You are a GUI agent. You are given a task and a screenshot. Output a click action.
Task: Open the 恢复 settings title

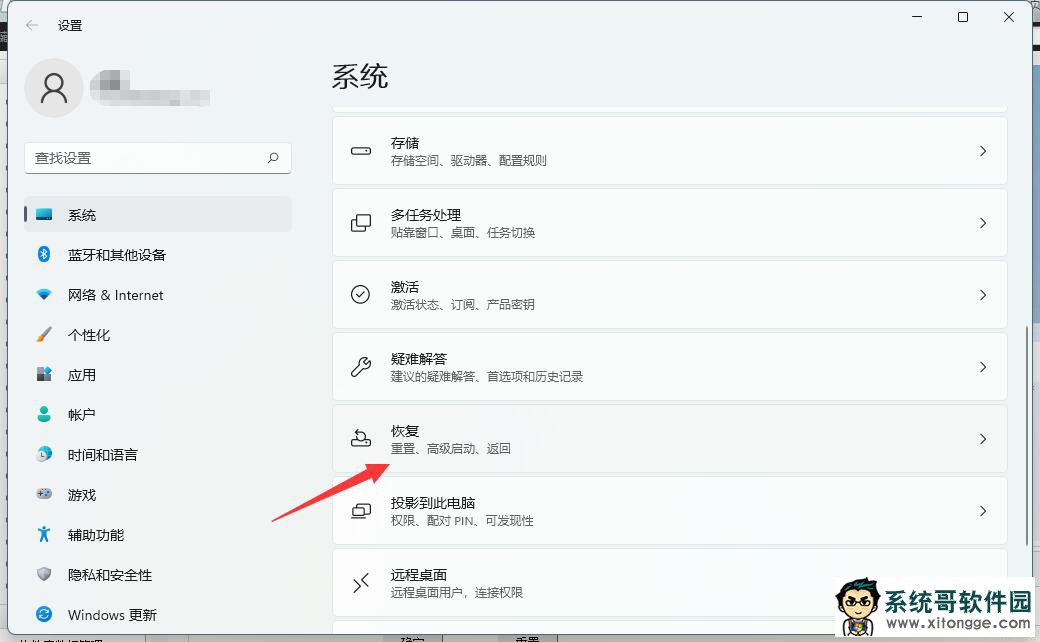click(405, 430)
